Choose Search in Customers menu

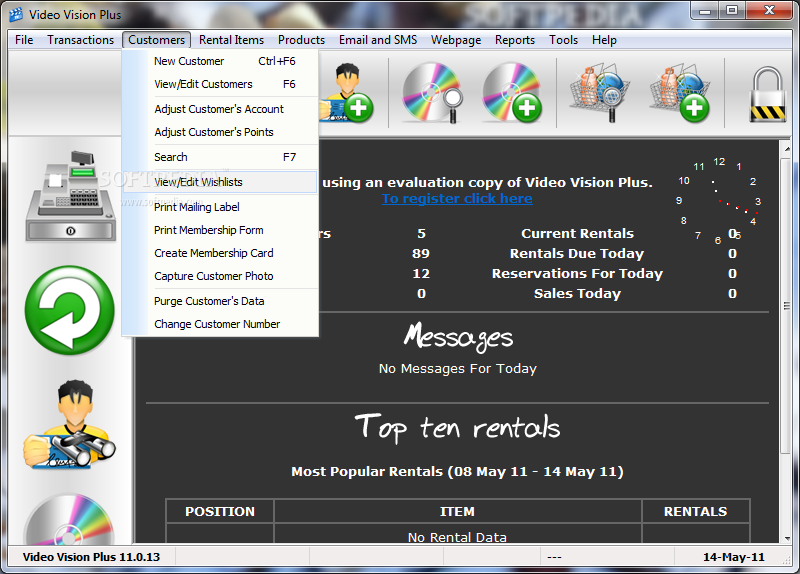220,157
